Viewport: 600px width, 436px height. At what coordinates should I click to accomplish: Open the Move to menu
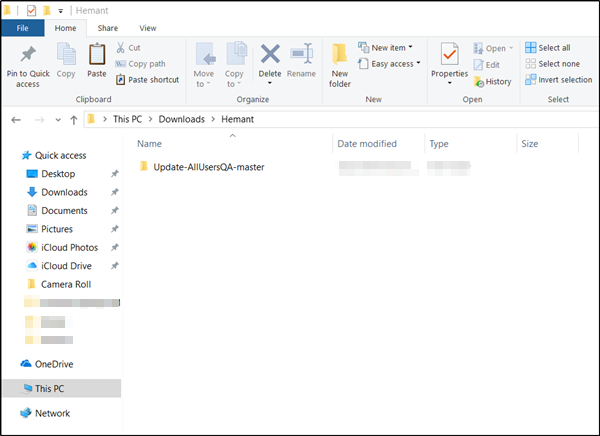point(204,65)
